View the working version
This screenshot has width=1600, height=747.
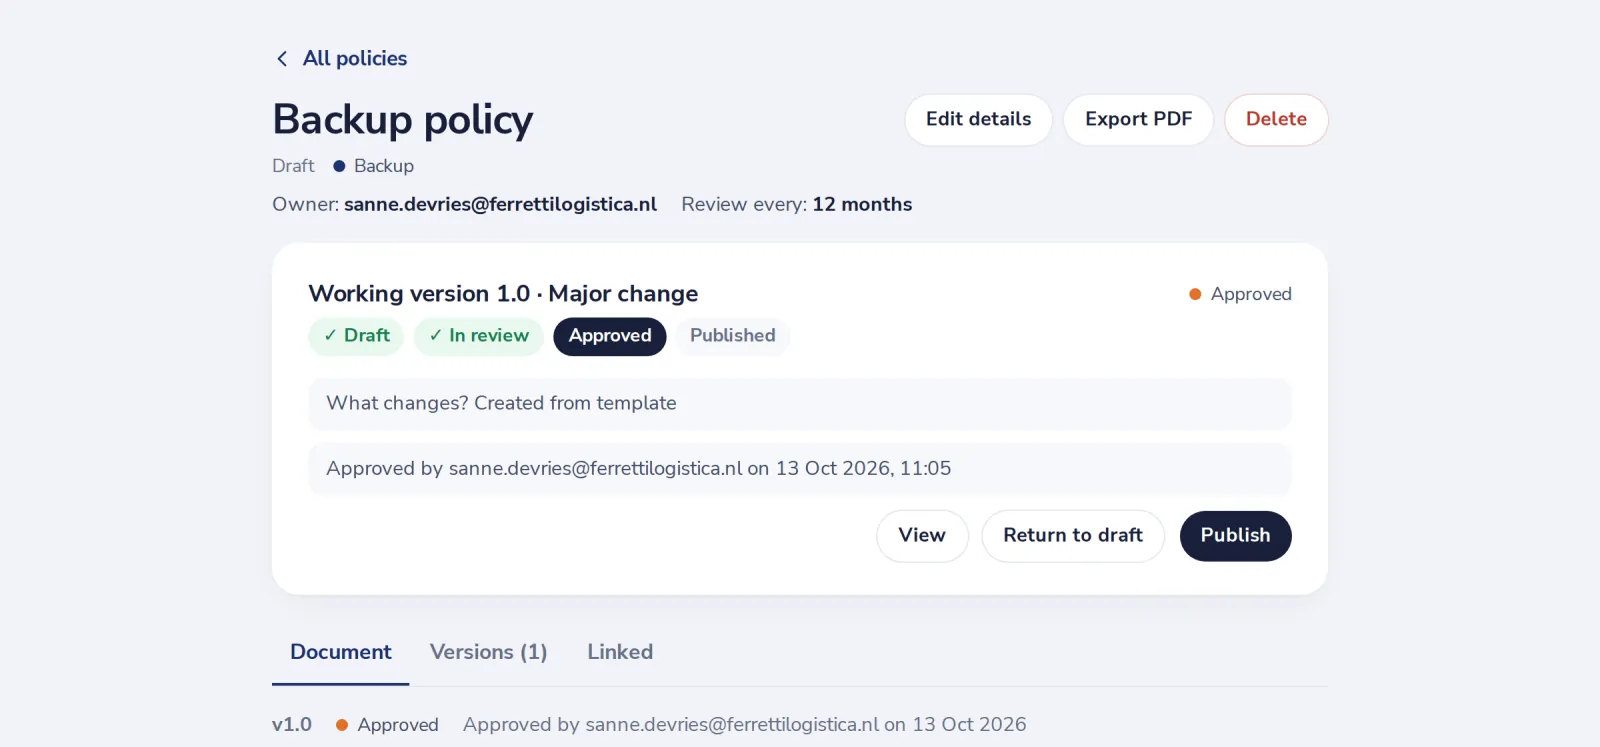(x=922, y=536)
